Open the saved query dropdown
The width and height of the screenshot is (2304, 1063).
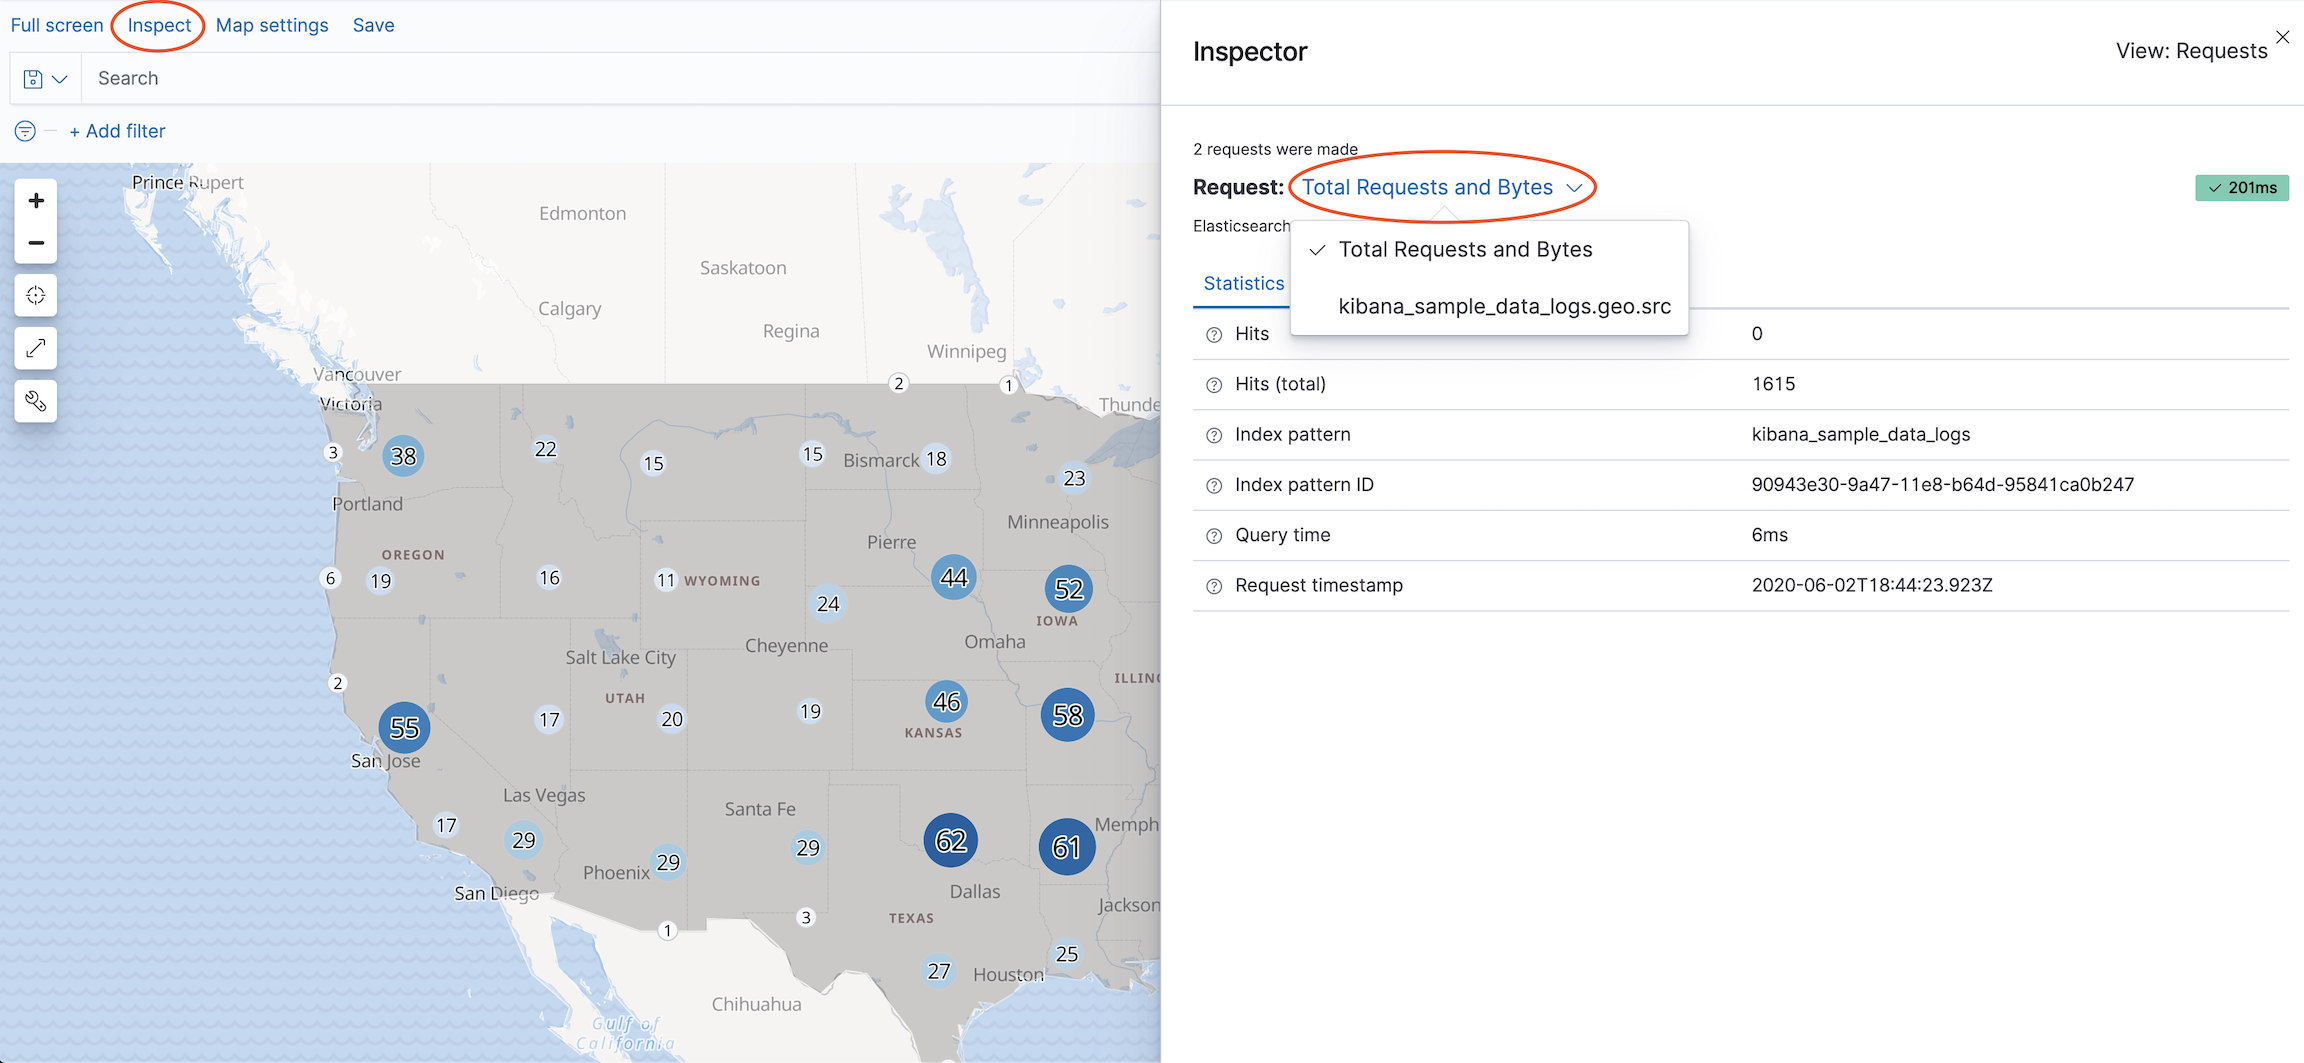click(45, 79)
